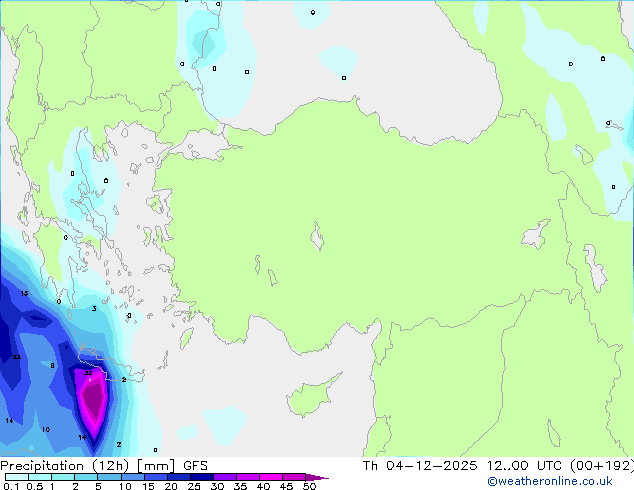Pick the 45–50 mm legend color swatch
This screenshot has height=490, width=634.
pyautogui.click(x=294, y=477)
